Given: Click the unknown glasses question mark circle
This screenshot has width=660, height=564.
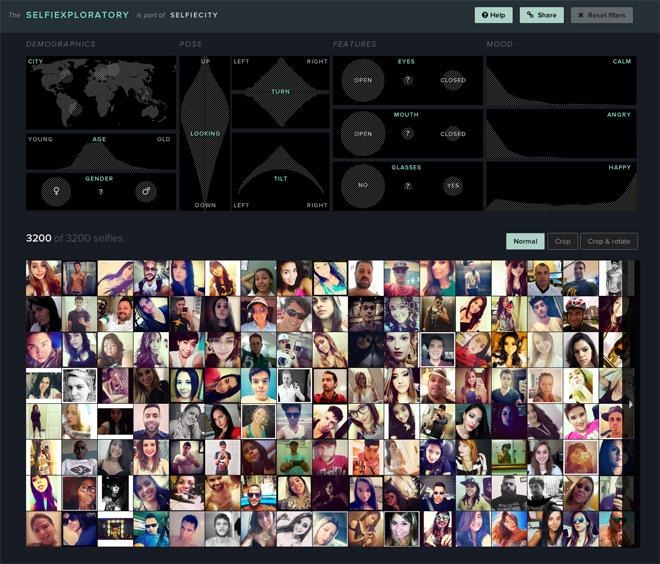Looking at the screenshot, I should (407, 186).
